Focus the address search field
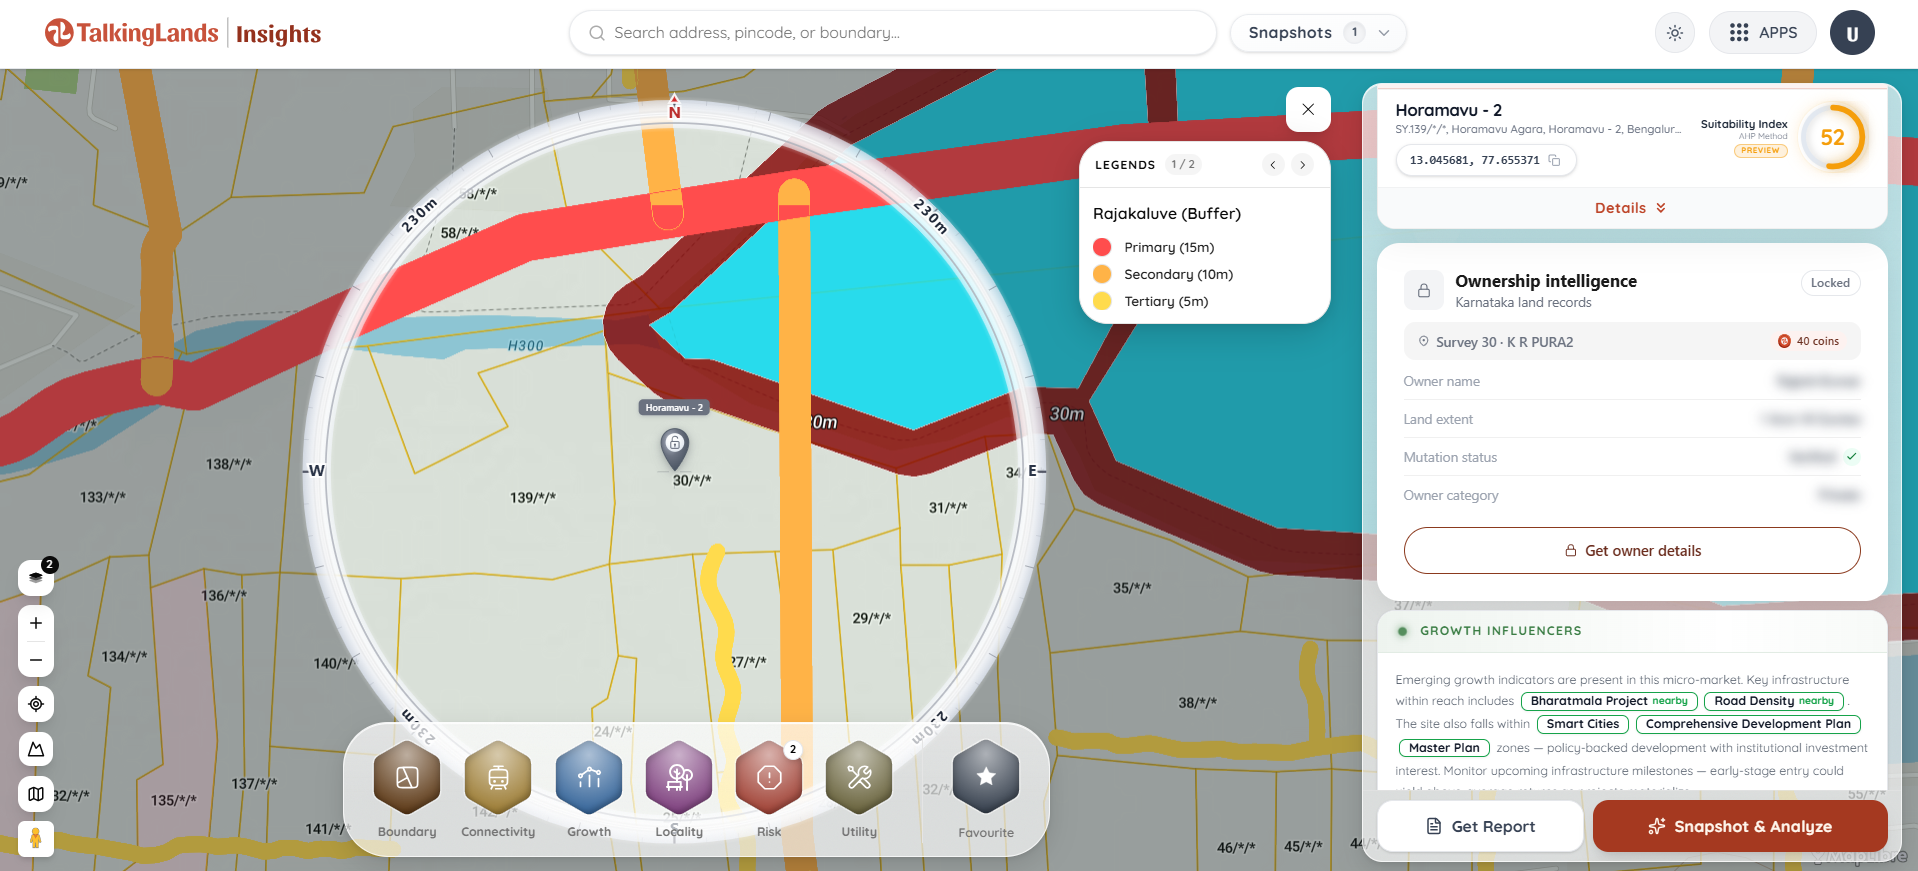The width and height of the screenshot is (1918, 871). pos(893,33)
